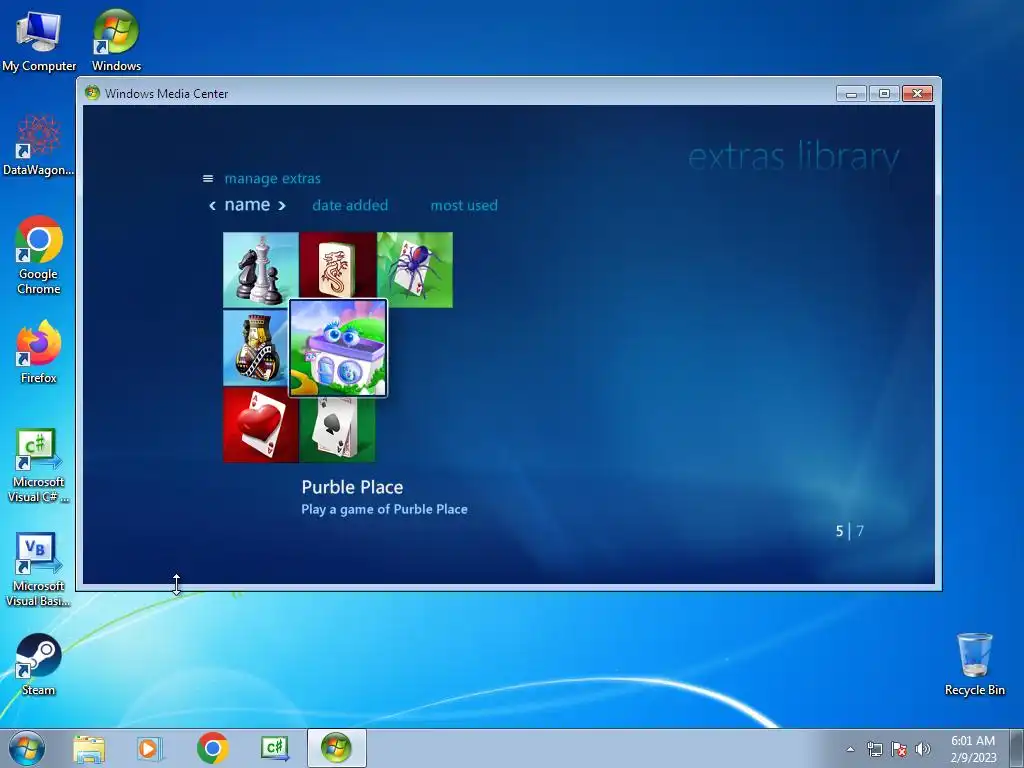
Task: Sort extras by most used
Action: tap(464, 205)
